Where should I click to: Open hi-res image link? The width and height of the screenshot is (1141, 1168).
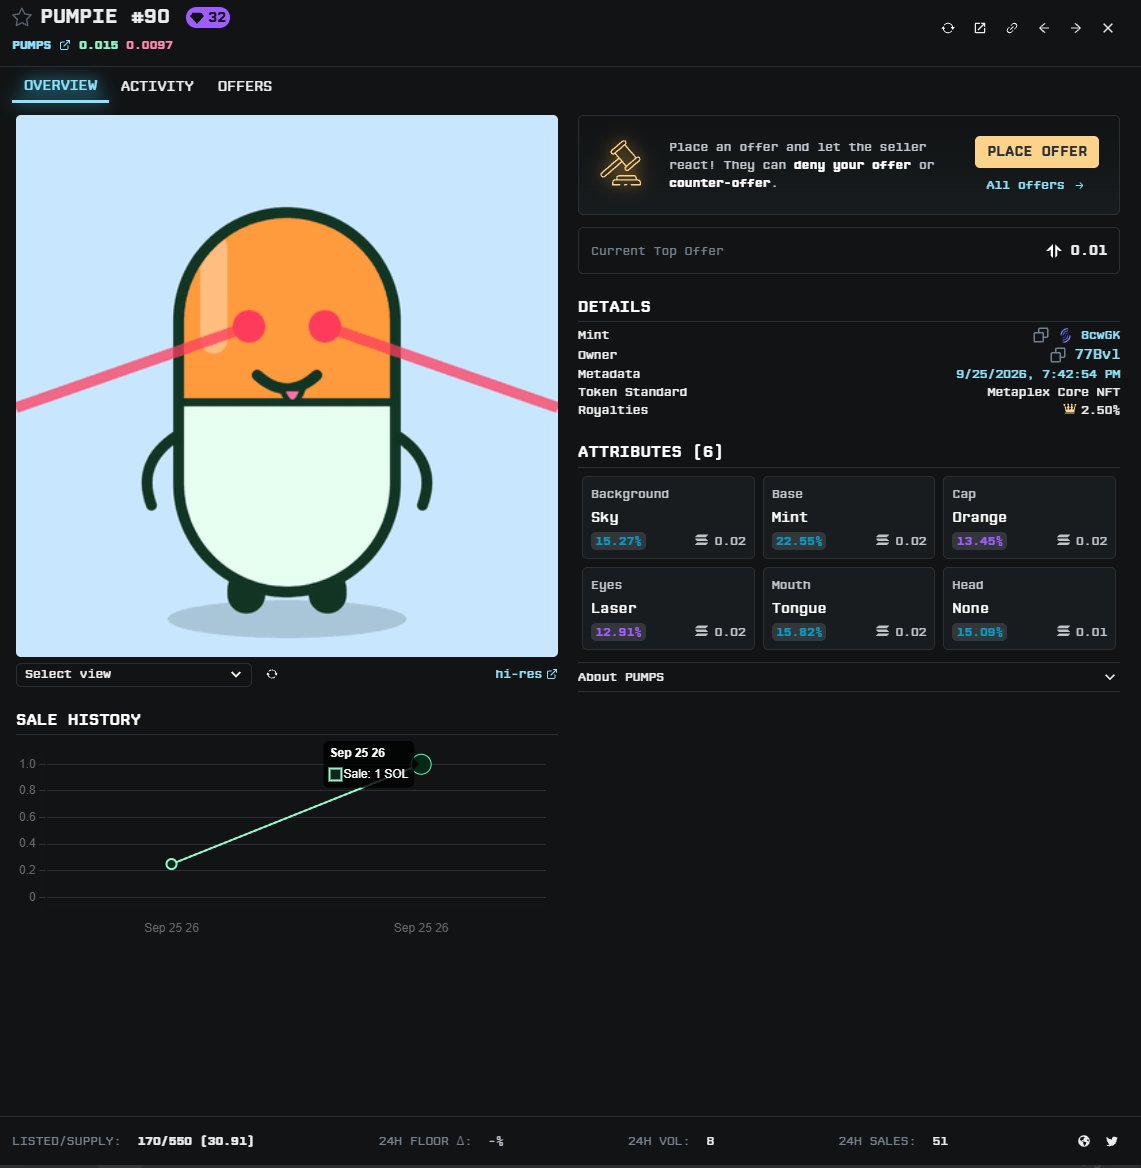[526, 673]
